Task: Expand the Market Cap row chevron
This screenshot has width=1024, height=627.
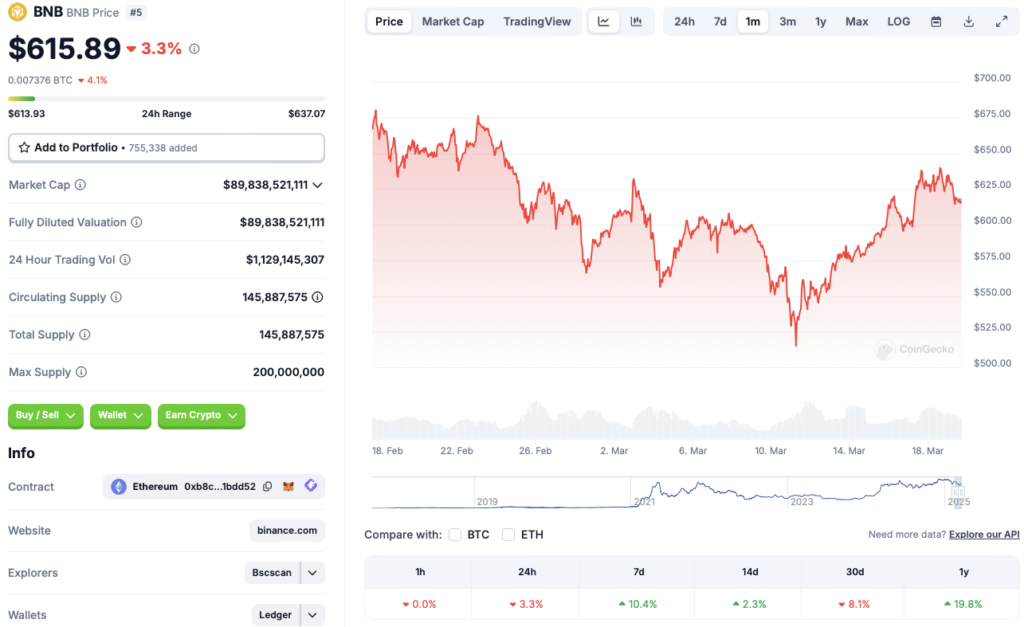Action: point(317,184)
